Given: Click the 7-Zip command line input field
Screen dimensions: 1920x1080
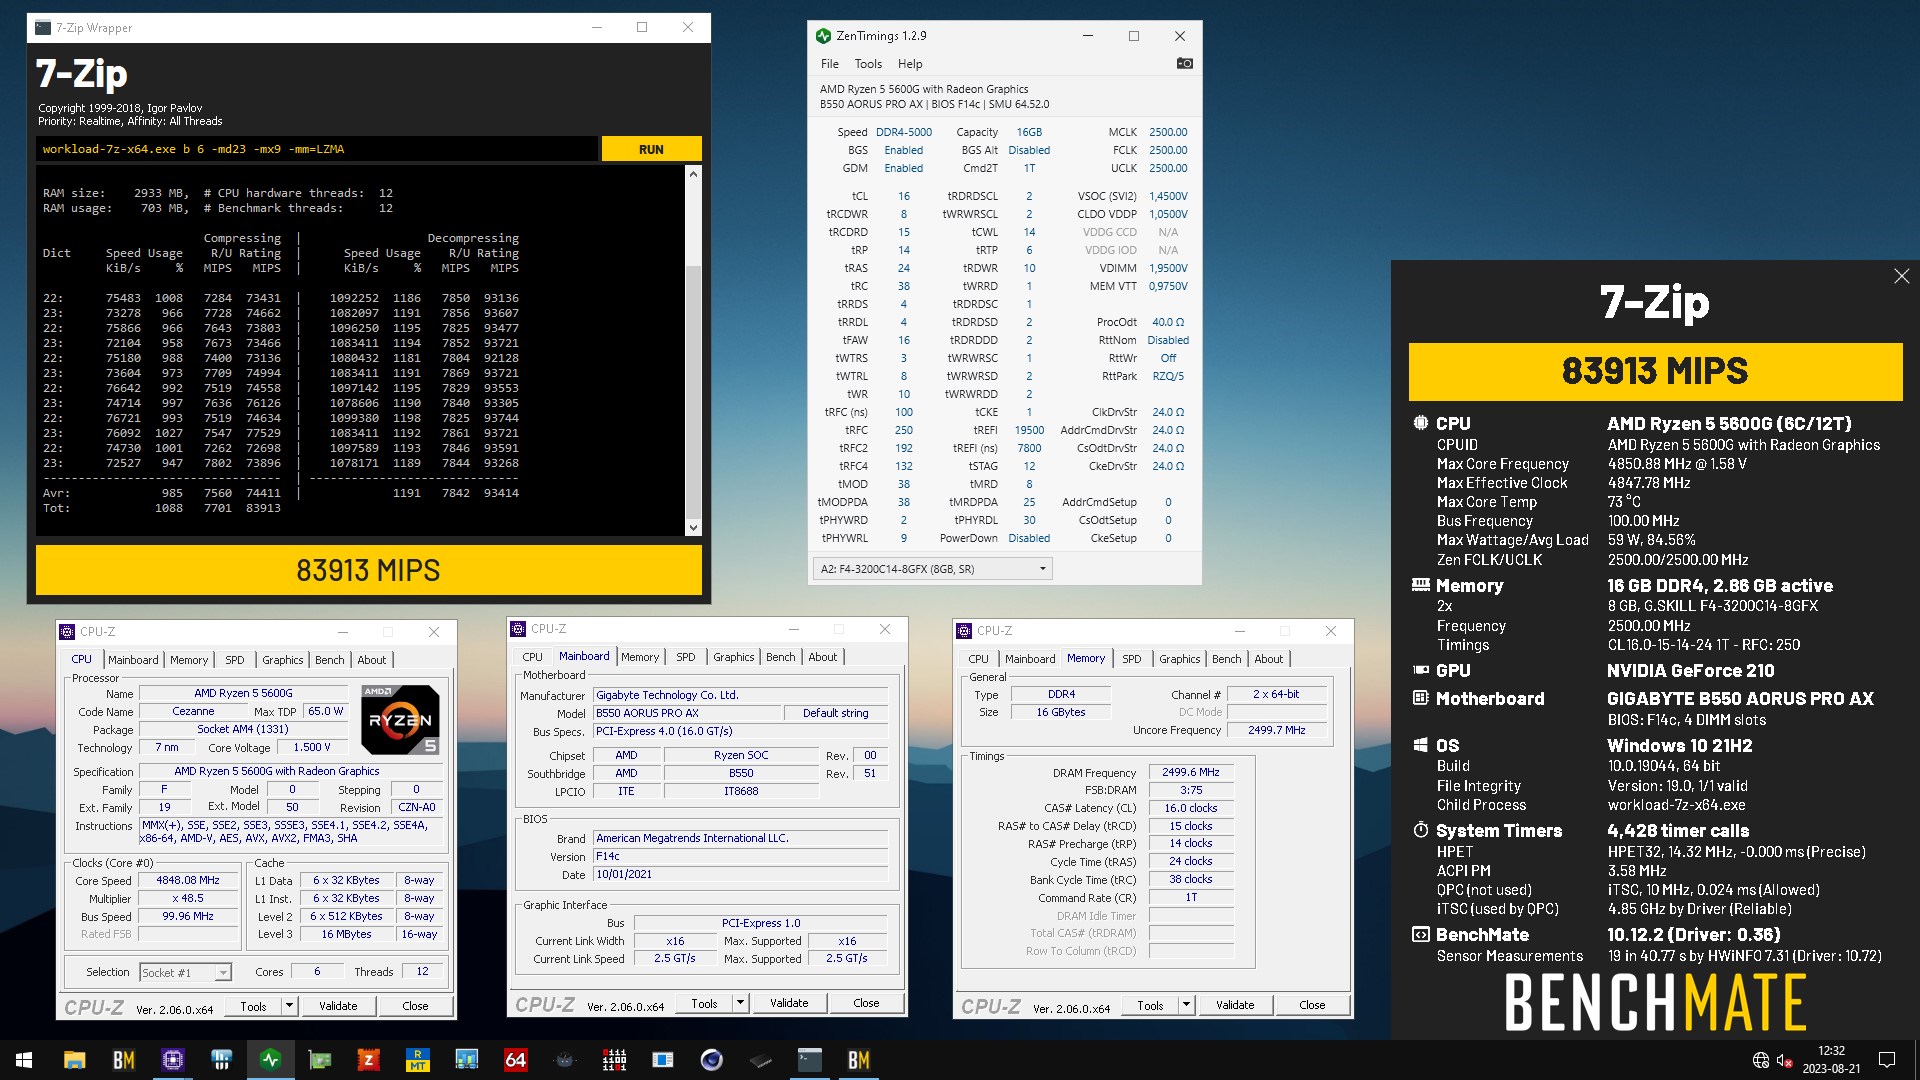Looking at the screenshot, I should pos(317,149).
